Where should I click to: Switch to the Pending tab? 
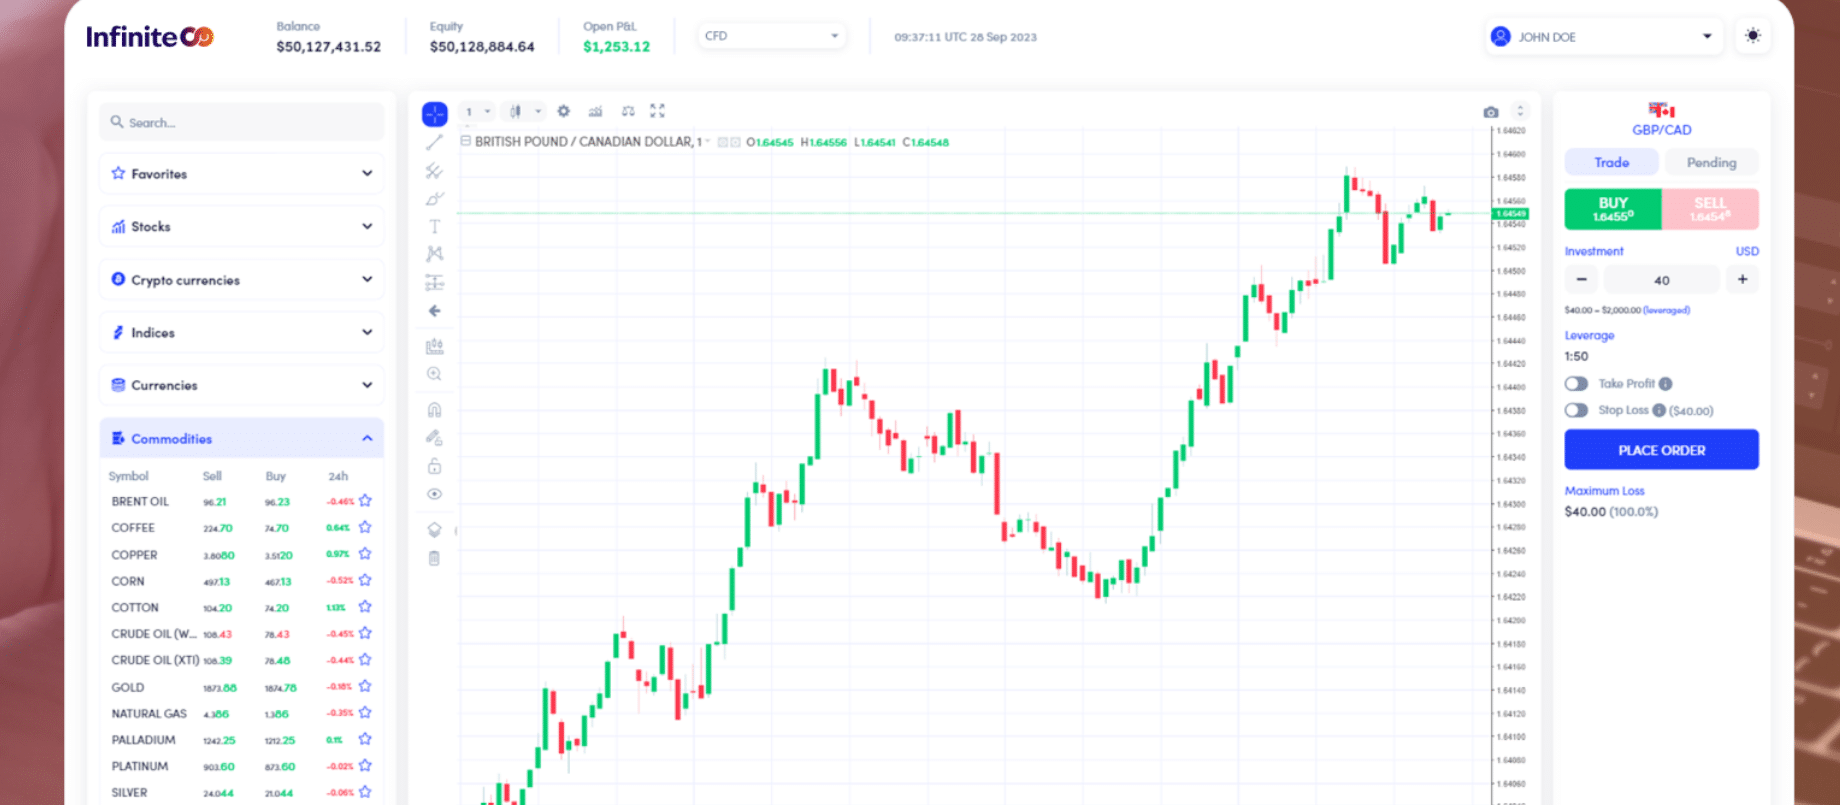(1711, 163)
